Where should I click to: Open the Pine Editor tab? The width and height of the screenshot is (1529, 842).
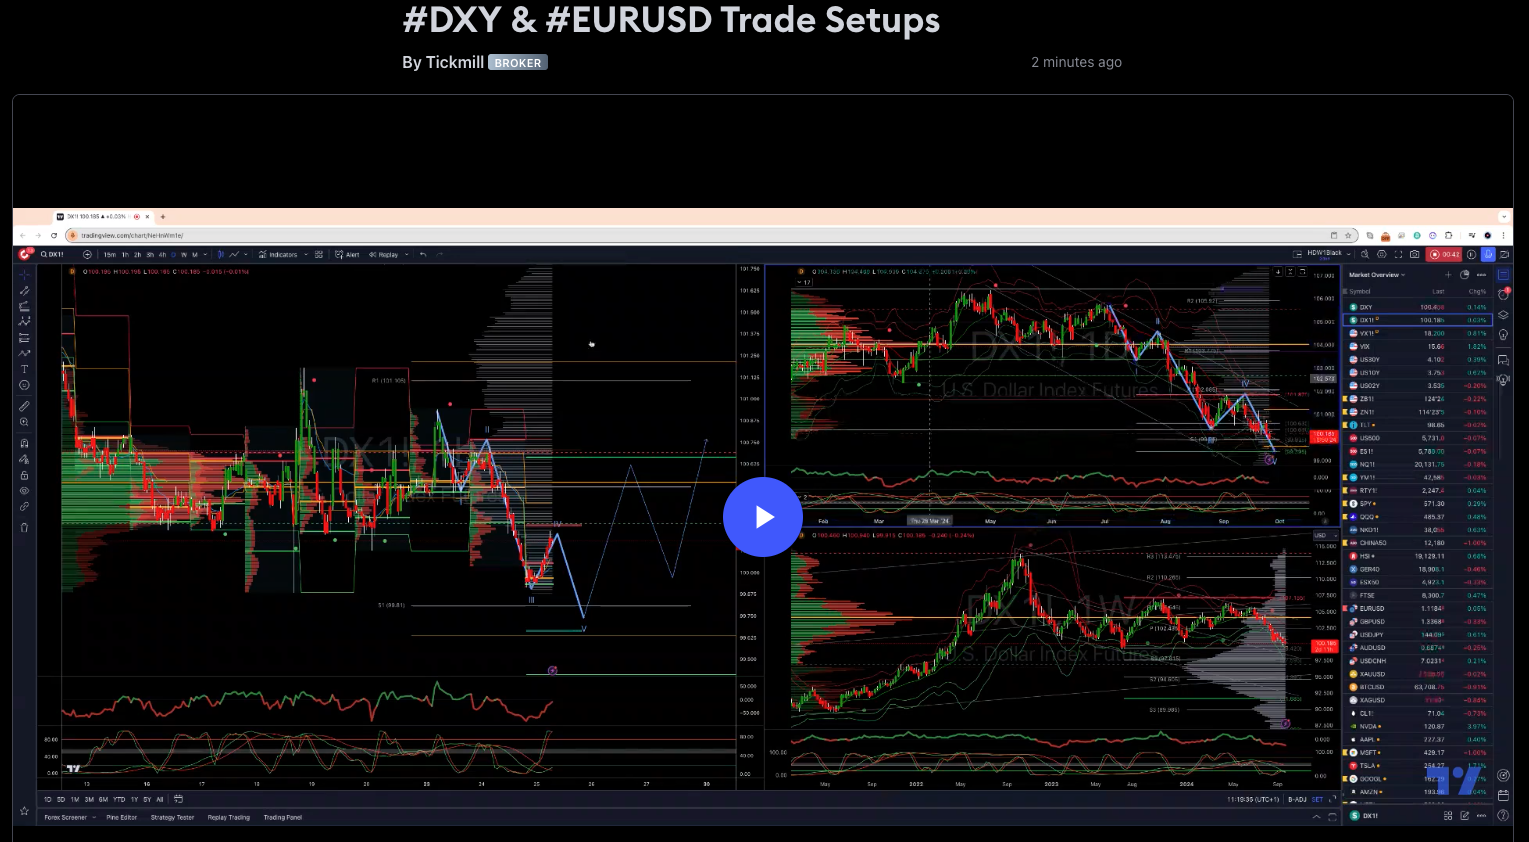point(122,817)
